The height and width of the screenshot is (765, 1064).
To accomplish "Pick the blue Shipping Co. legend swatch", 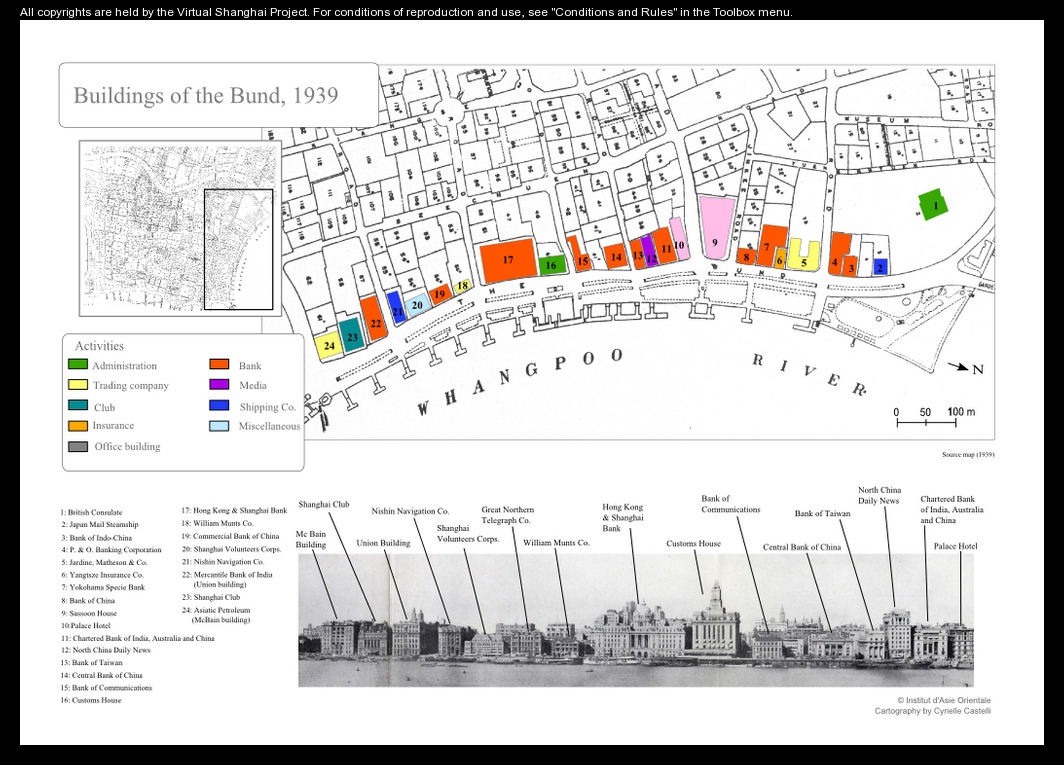I will [x=219, y=406].
